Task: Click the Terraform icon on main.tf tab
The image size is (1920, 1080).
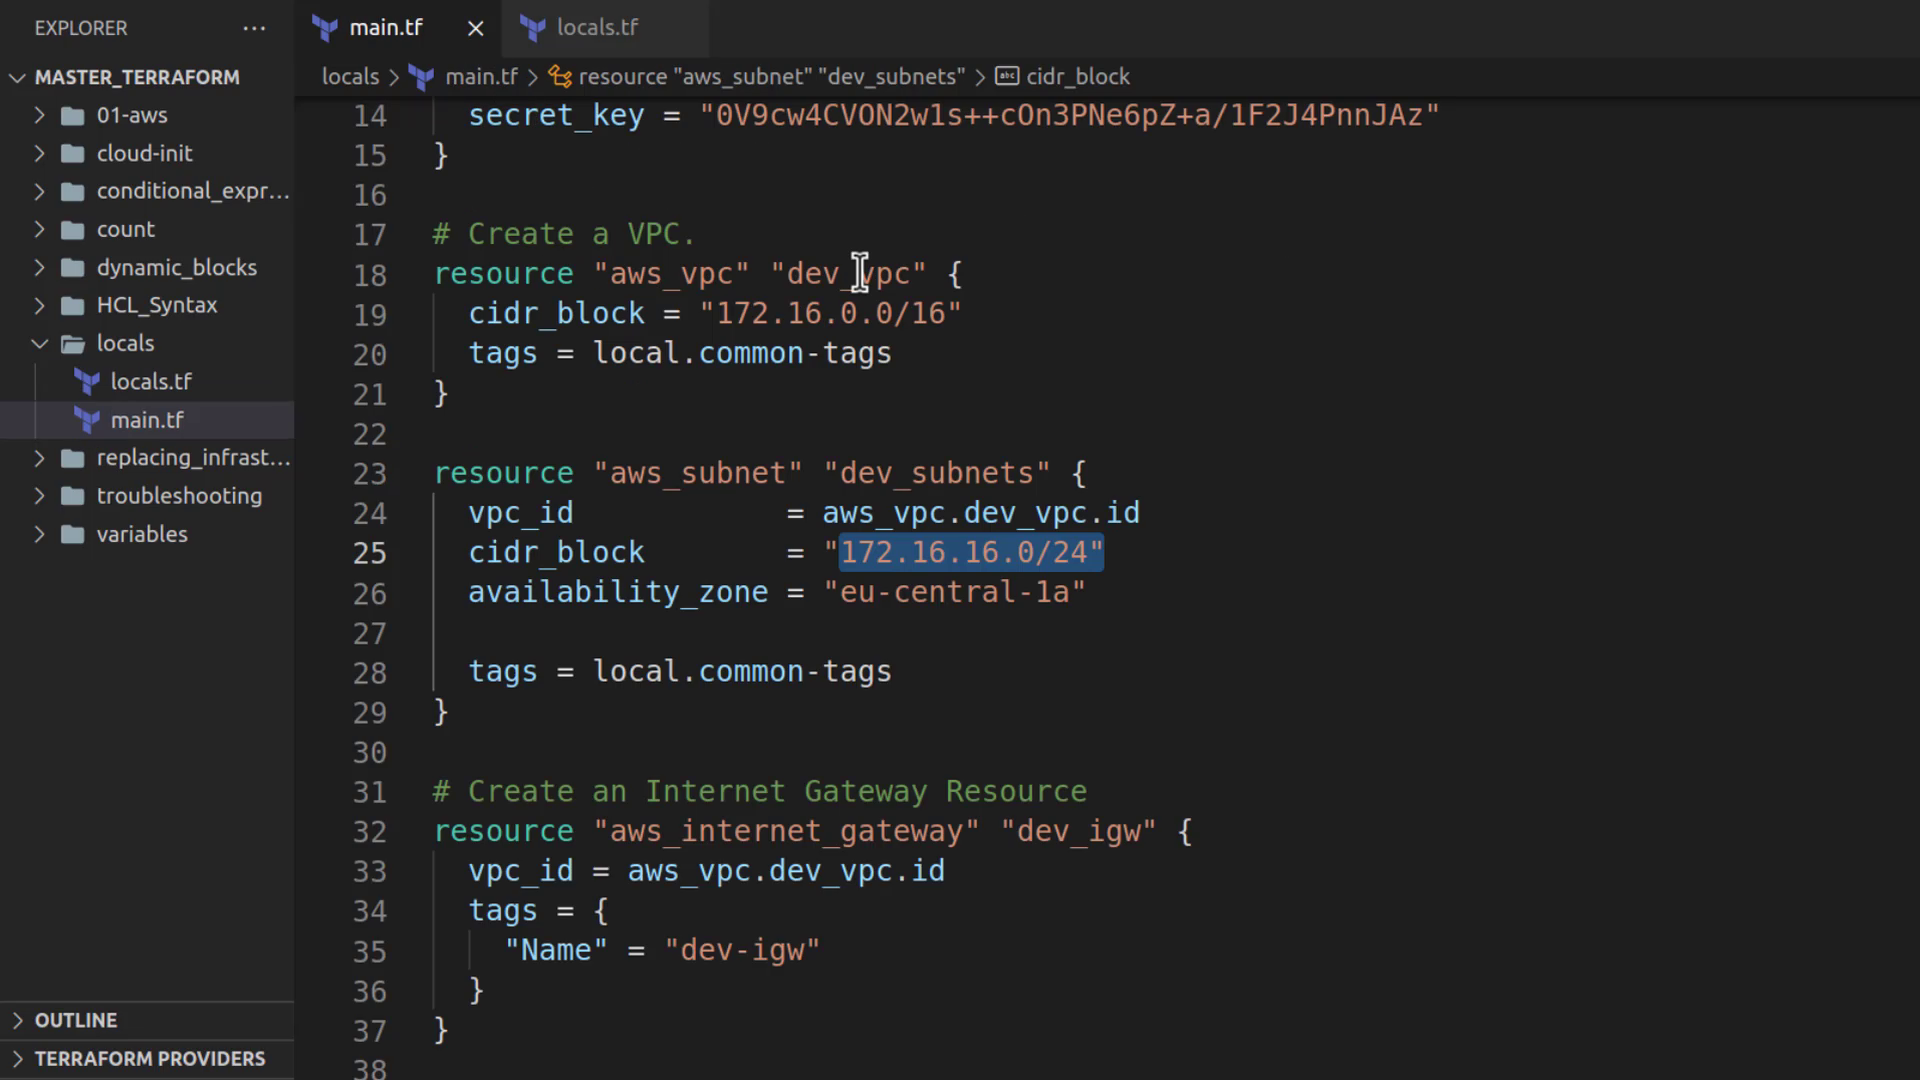Action: pyautogui.click(x=325, y=28)
